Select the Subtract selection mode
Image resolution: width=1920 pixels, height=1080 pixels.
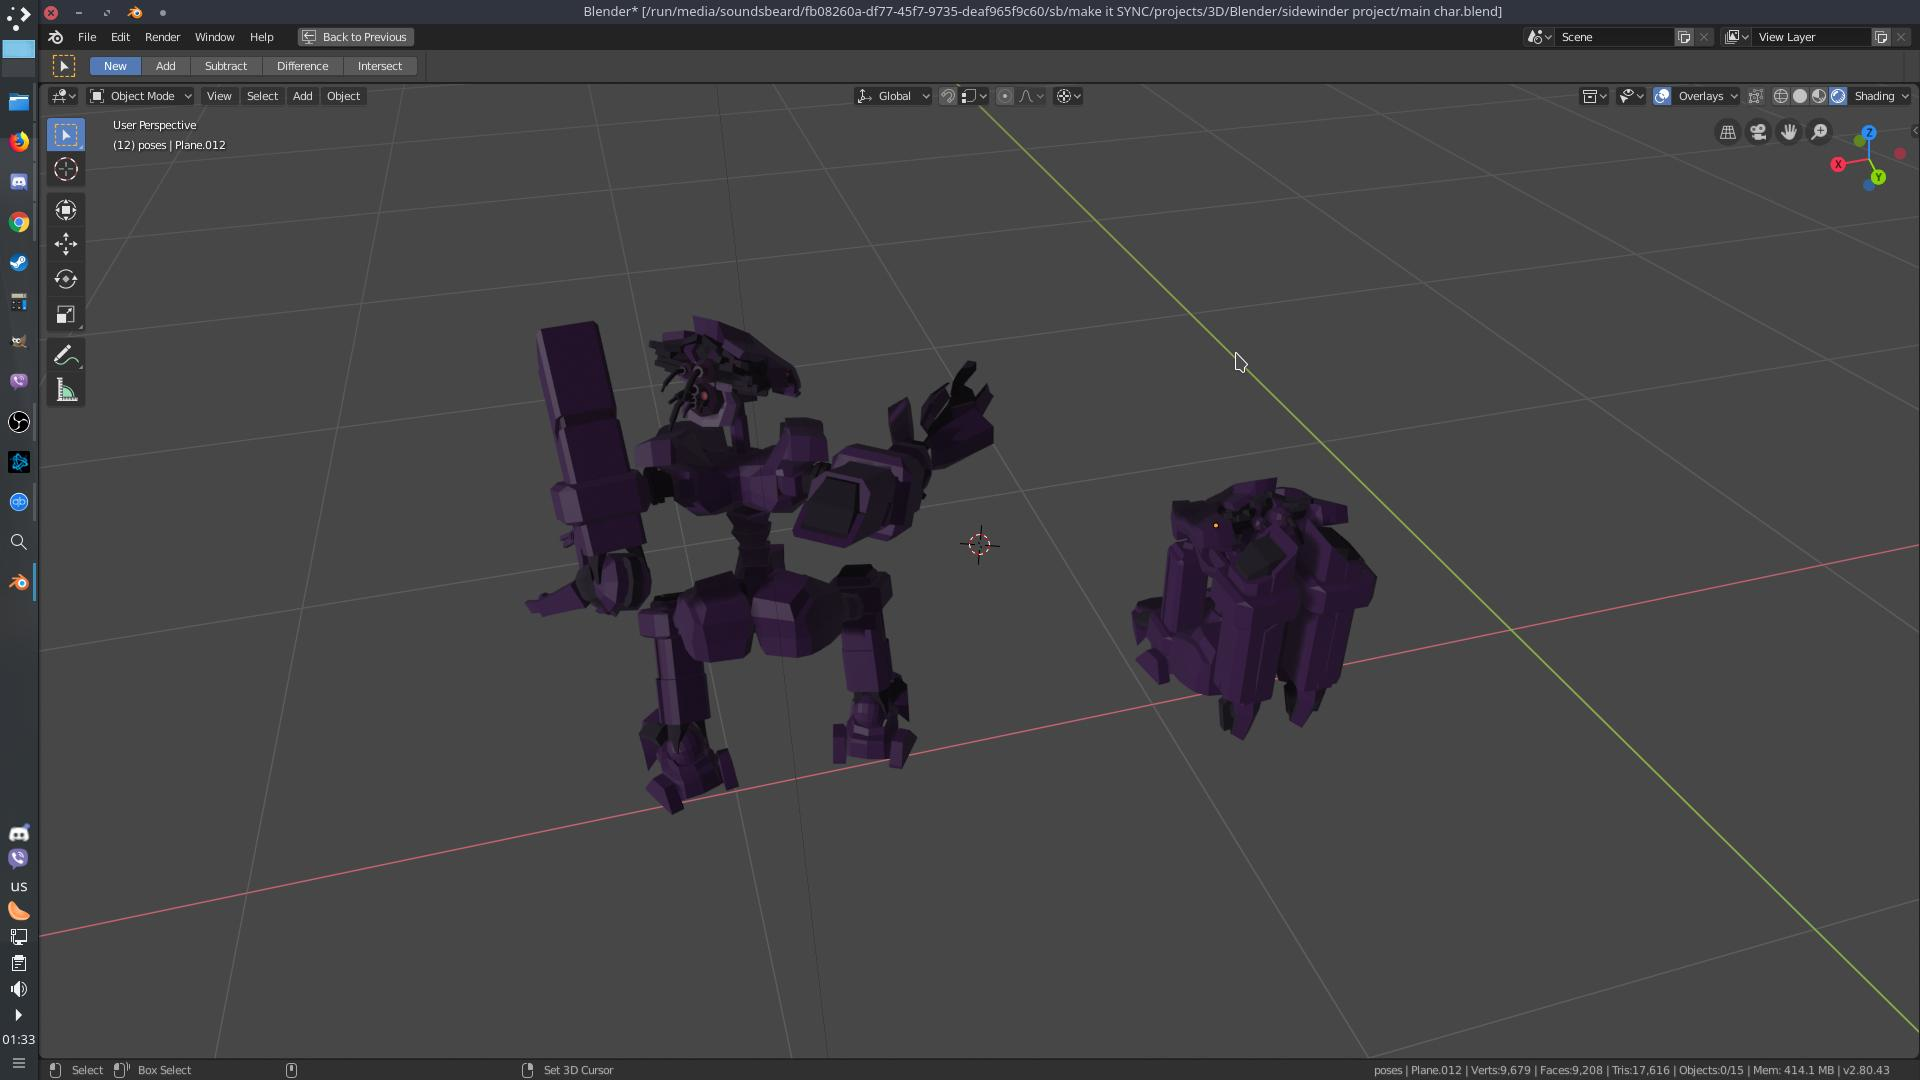pyautogui.click(x=226, y=66)
